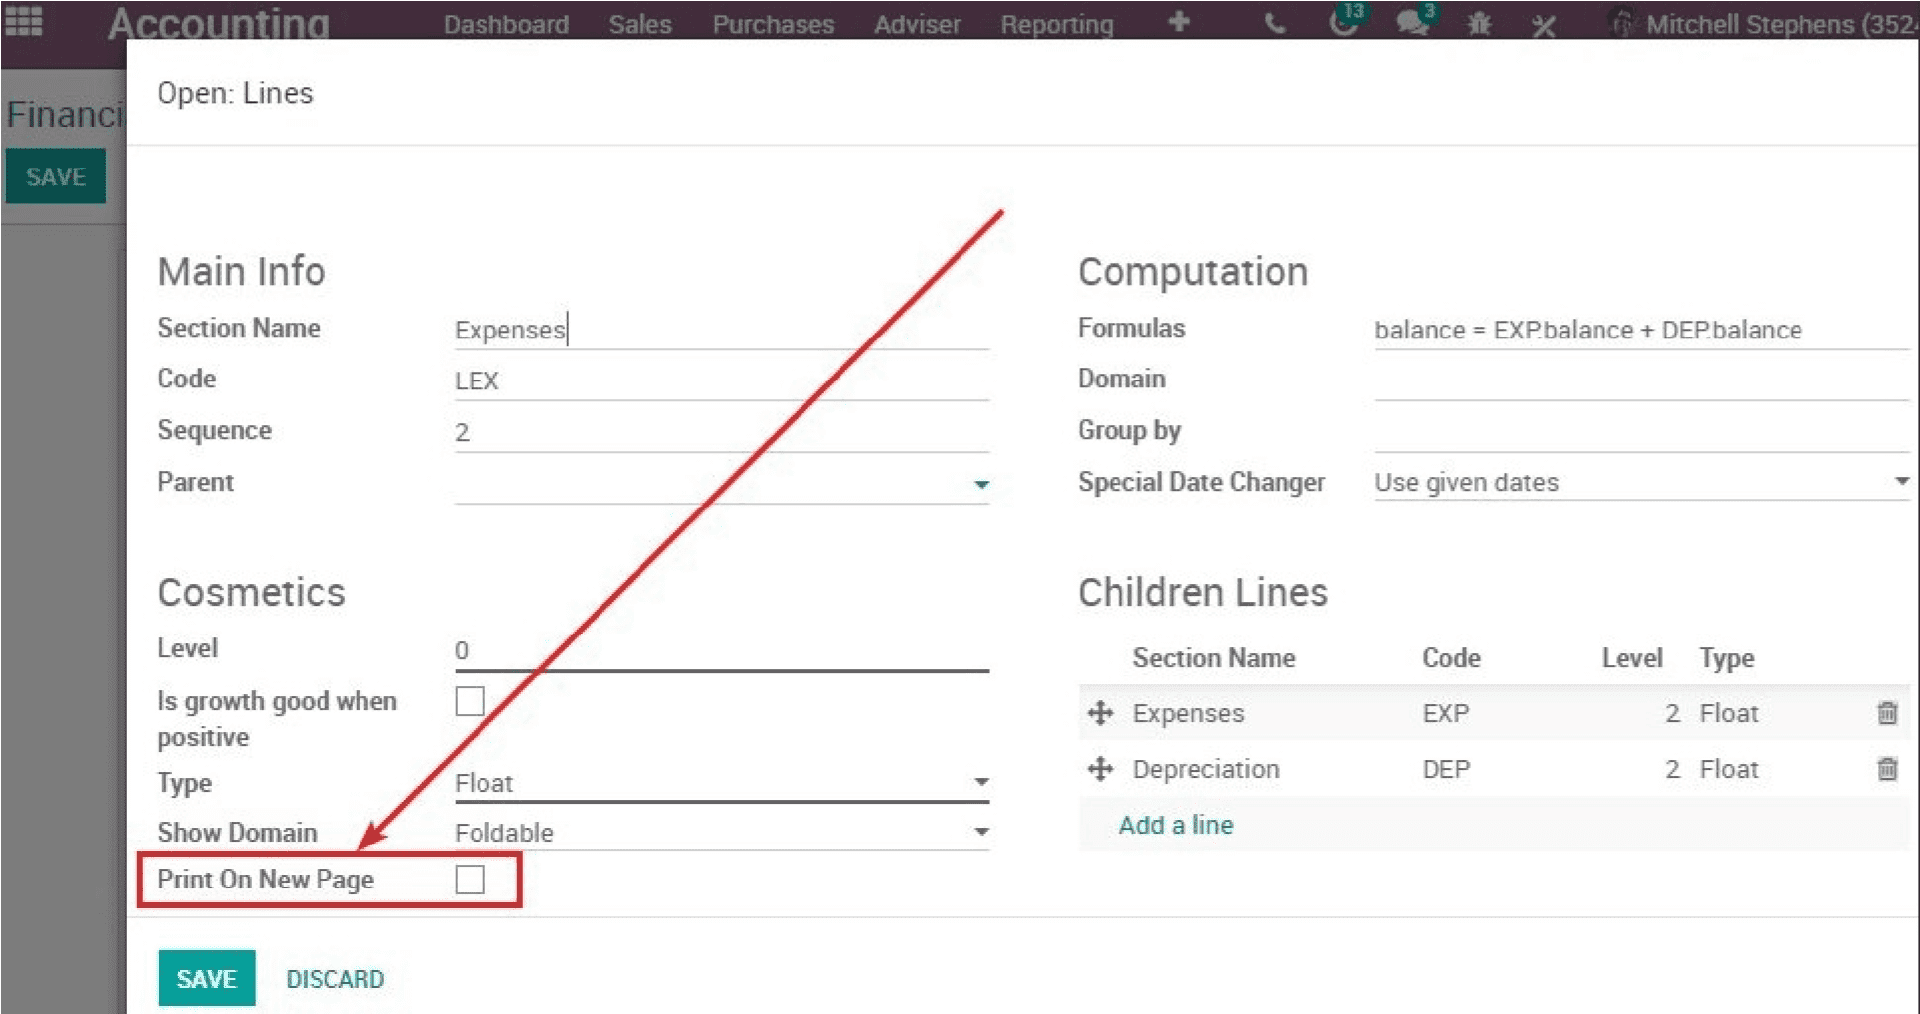
Task: Sort children by Code column header
Action: (x=1451, y=658)
